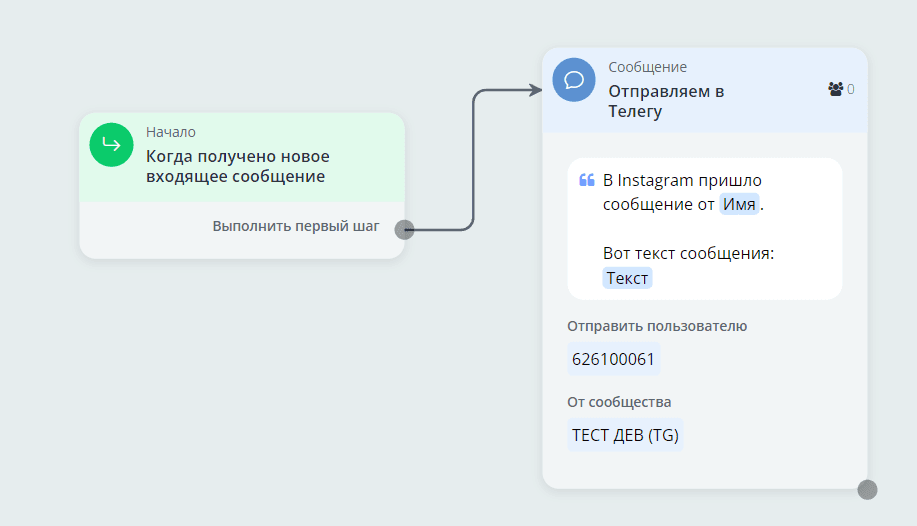The image size is (917, 526).
Task: Click the "Отправить пользователю" label
Action: click(x=657, y=326)
